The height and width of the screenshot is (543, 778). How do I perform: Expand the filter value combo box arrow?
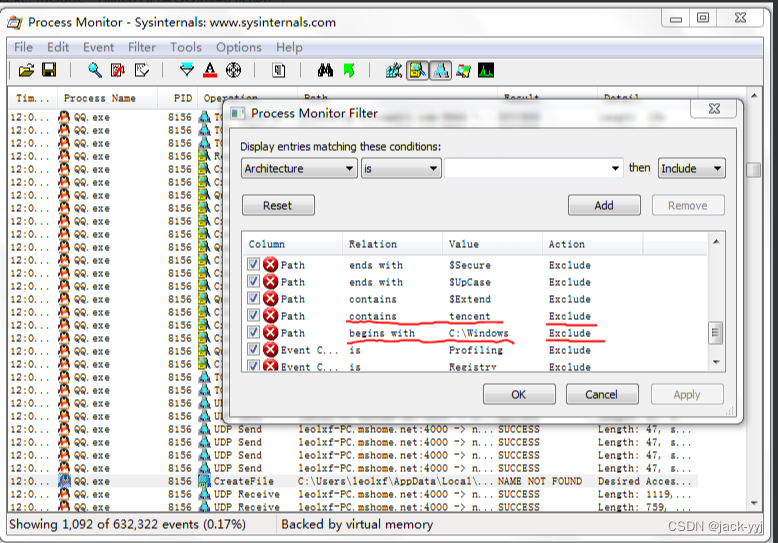[x=615, y=168]
